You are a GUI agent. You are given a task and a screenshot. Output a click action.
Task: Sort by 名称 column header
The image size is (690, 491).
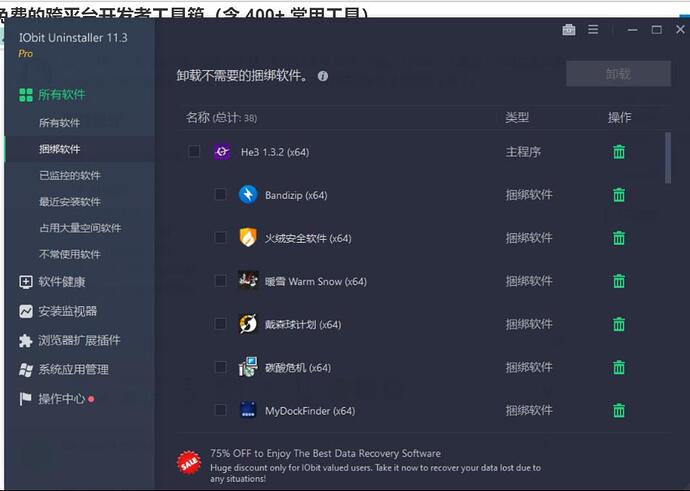pyautogui.click(x=221, y=117)
